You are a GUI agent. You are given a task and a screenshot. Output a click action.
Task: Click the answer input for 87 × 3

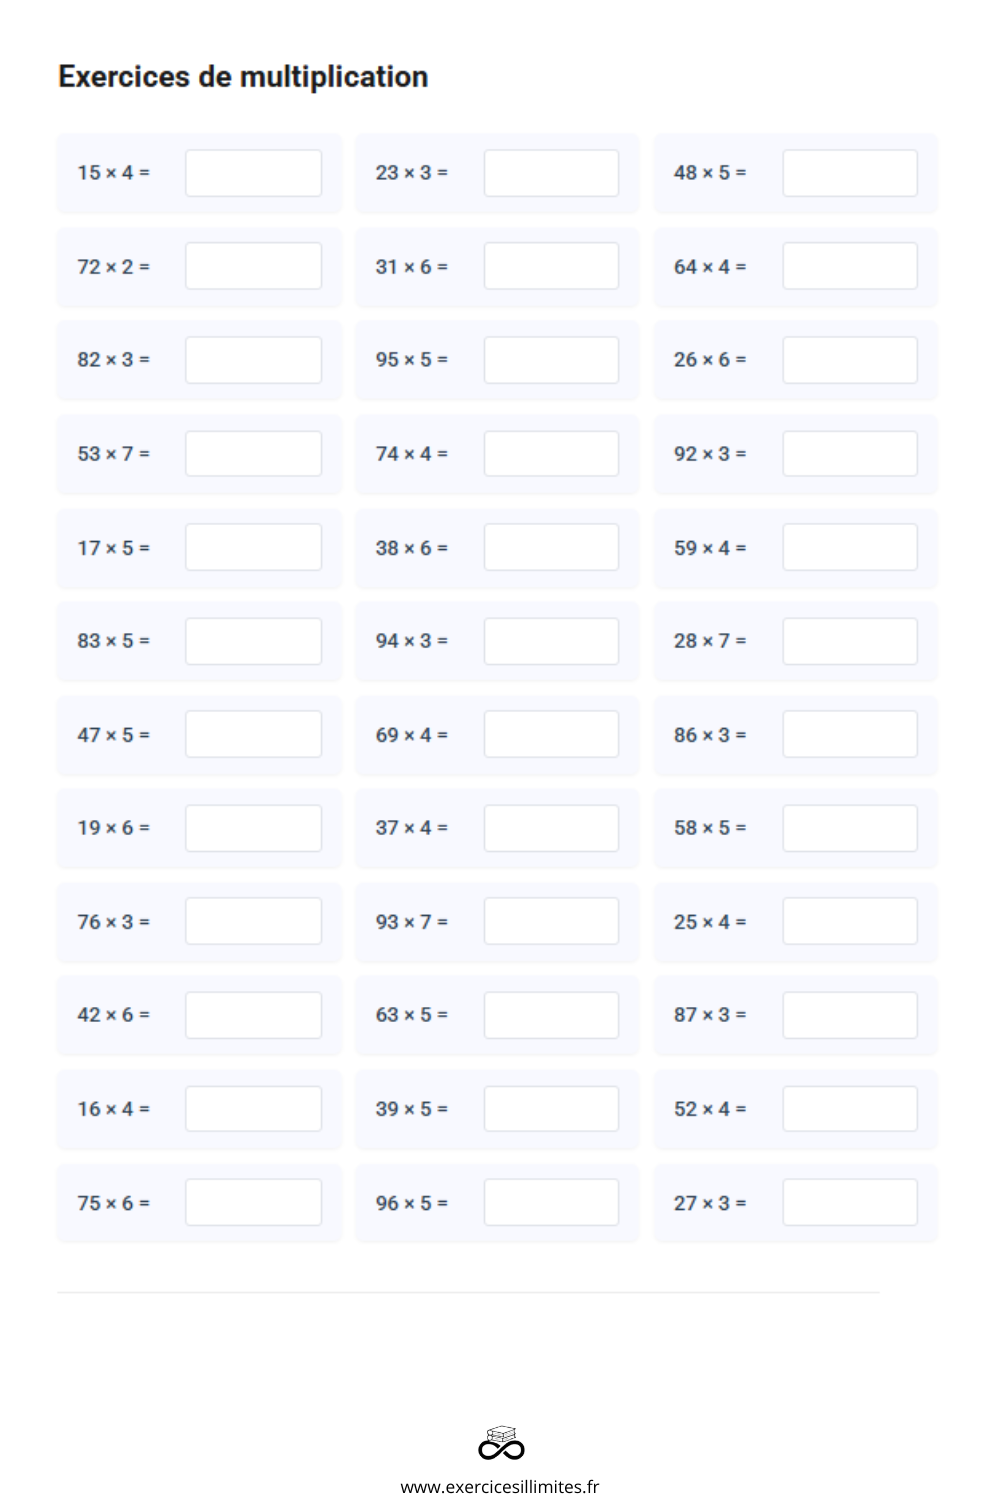coord(849,1015)
